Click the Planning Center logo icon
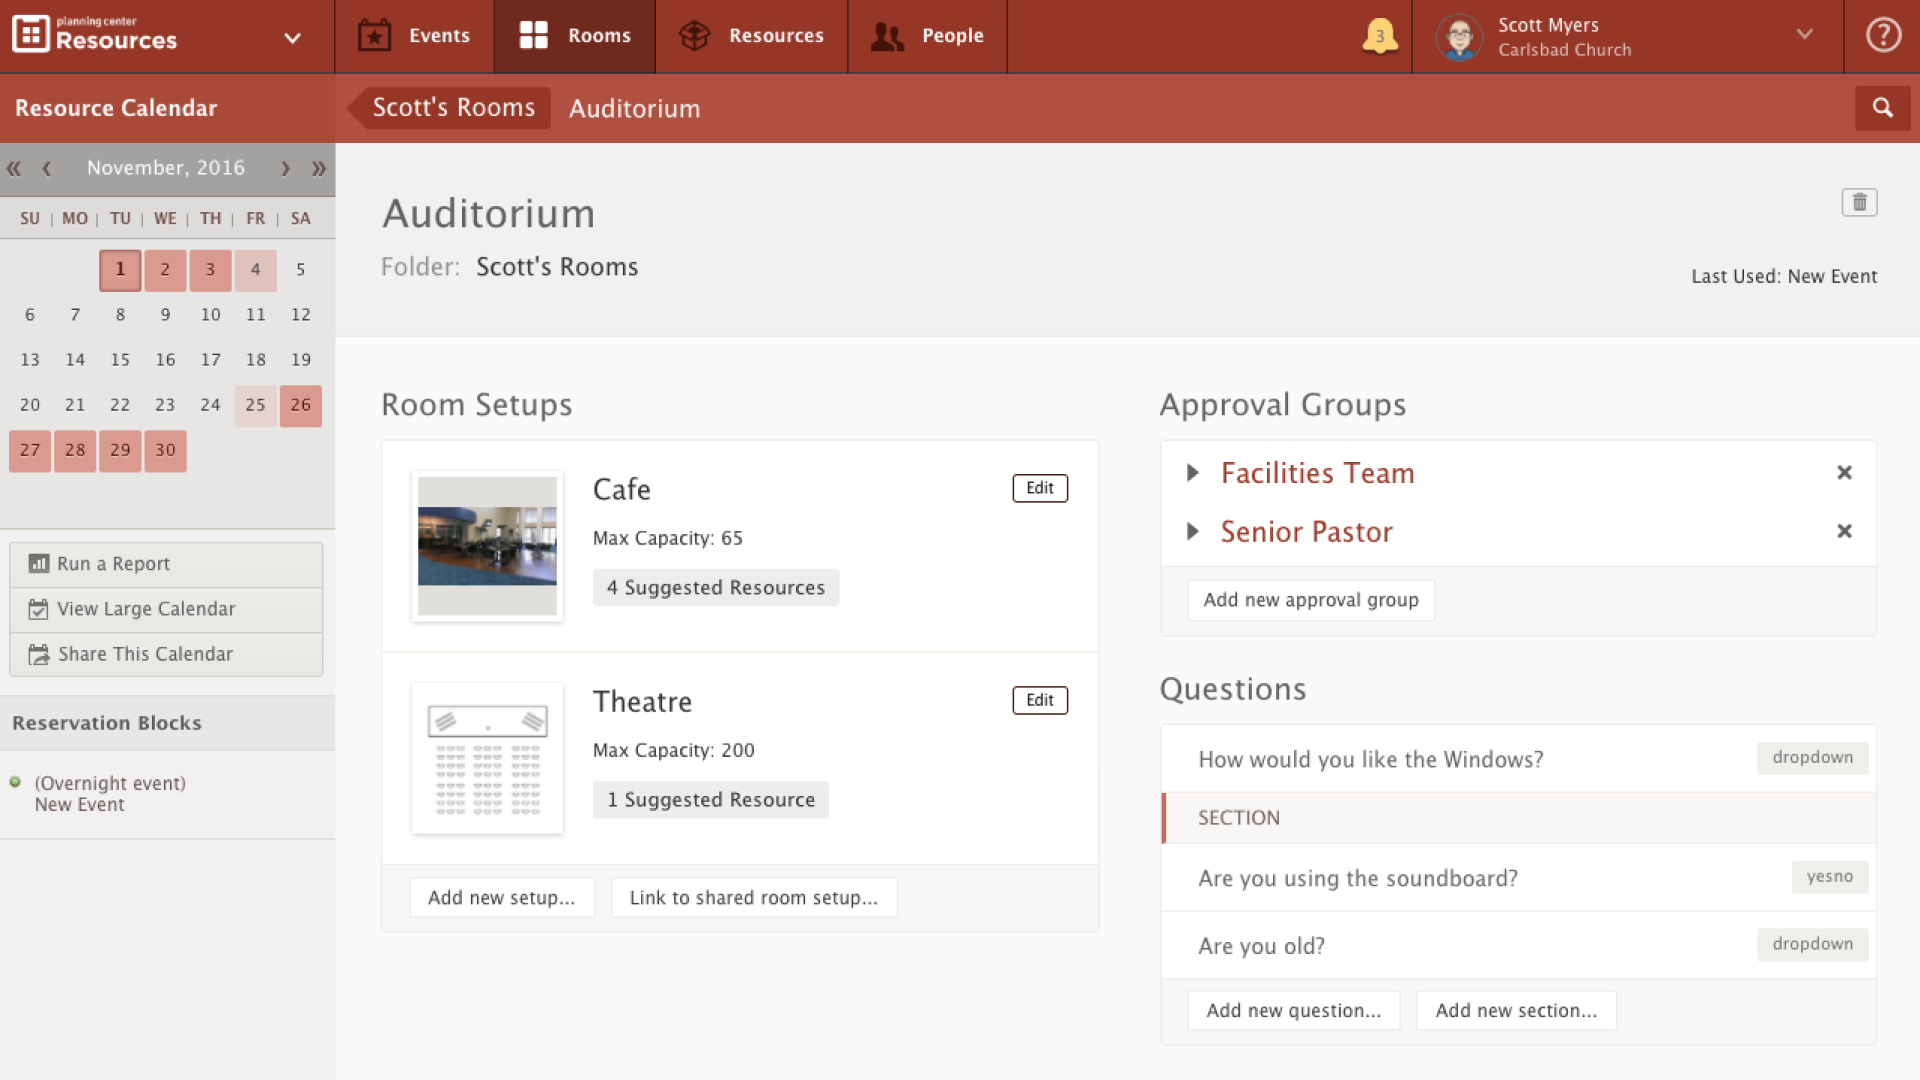1920x1080 pixels. pyautogui.click(x=31, y=33)
